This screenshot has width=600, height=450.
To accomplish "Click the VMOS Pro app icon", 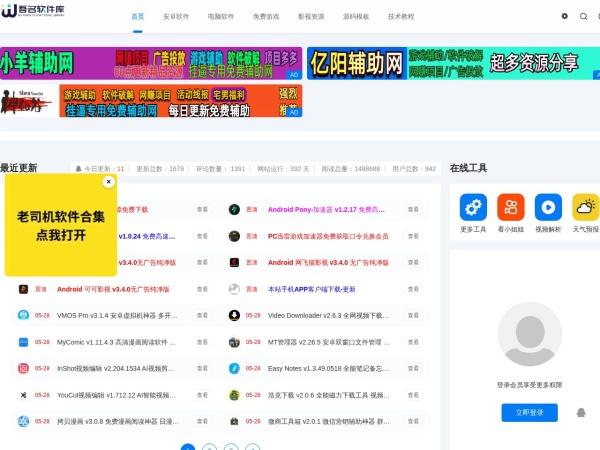I will coord(23,315).
